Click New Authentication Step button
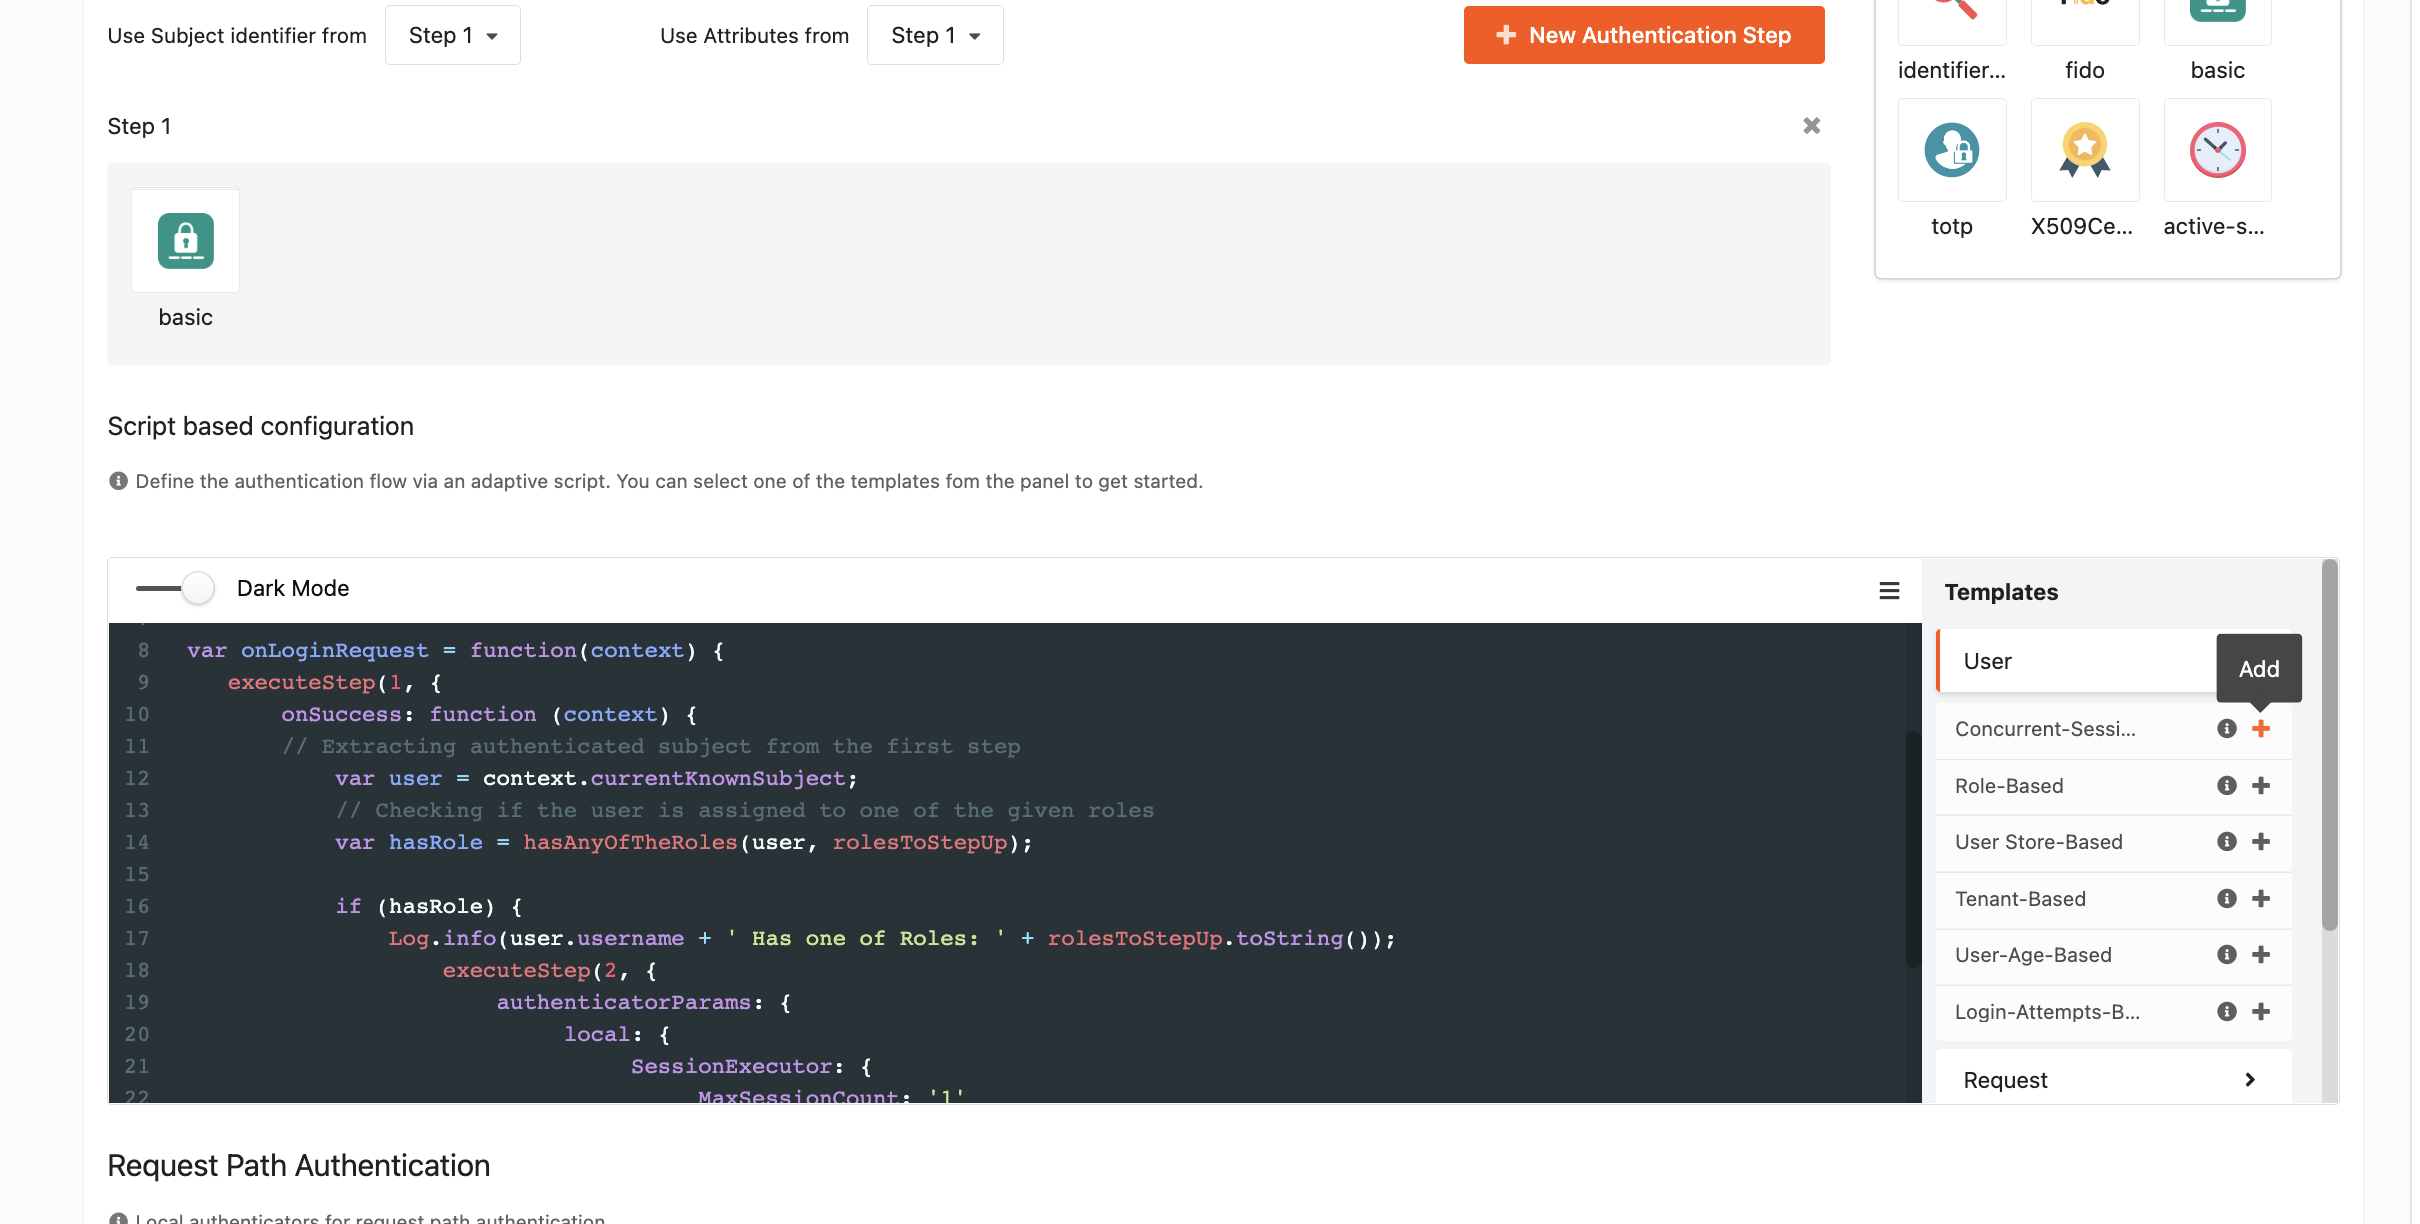Screen dimensions: 2420x1224 click(1643, 36)
